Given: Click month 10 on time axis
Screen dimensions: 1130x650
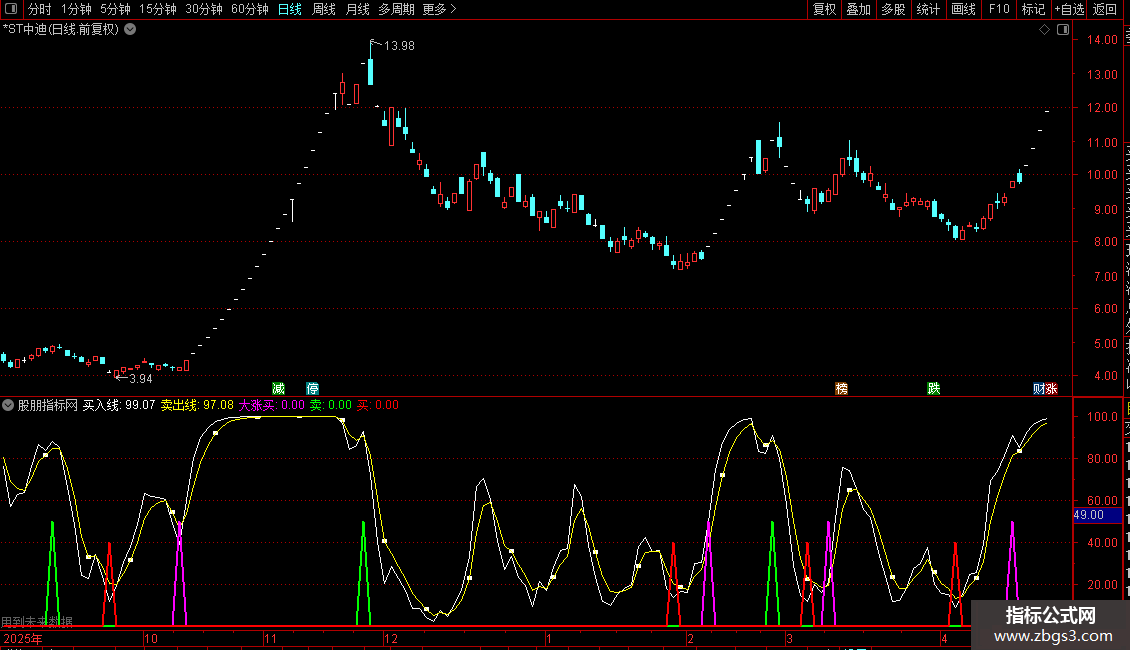Looking at the screenshot, I should [x=151, y=638].
